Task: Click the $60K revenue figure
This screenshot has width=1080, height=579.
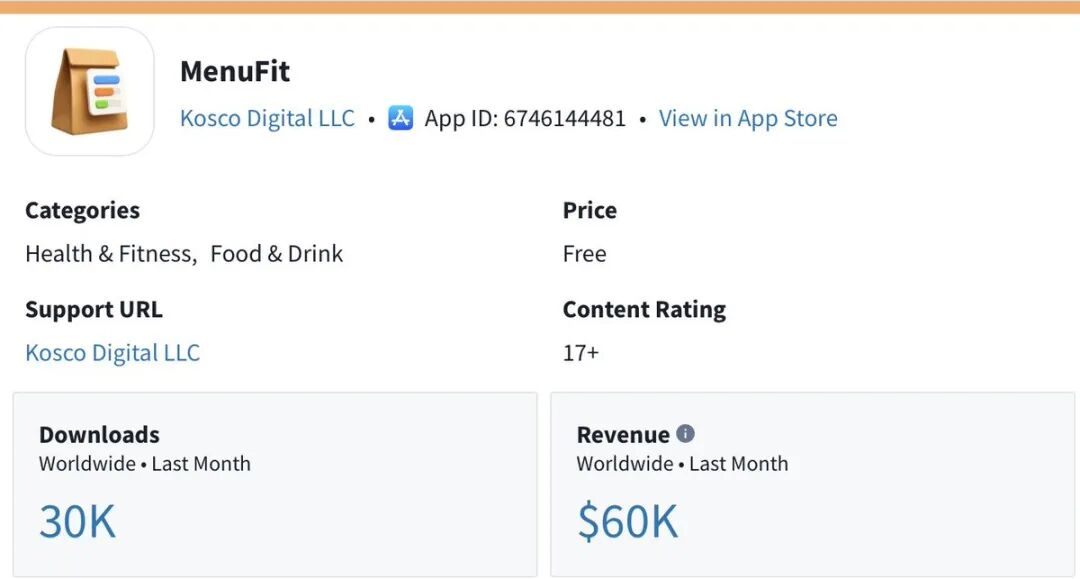Action: point(628,522)
